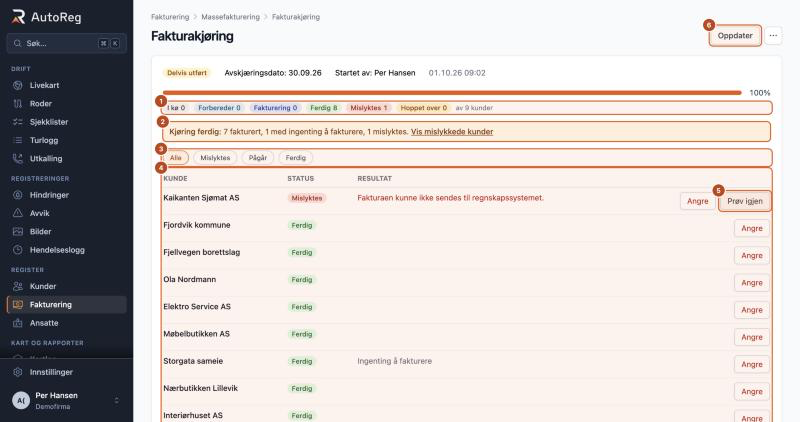Click the Hoppet over 0 counter chip
Screen dimensions: 800x422
point(423,108)
